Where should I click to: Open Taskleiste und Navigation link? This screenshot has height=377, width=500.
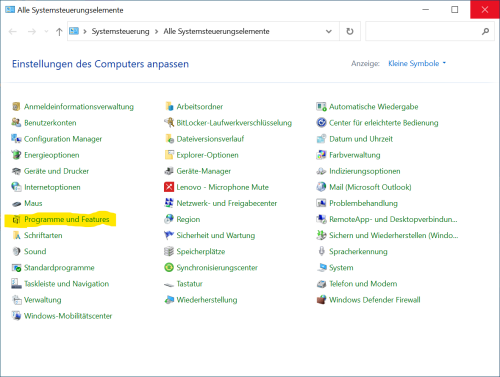(x=67, y=284)
